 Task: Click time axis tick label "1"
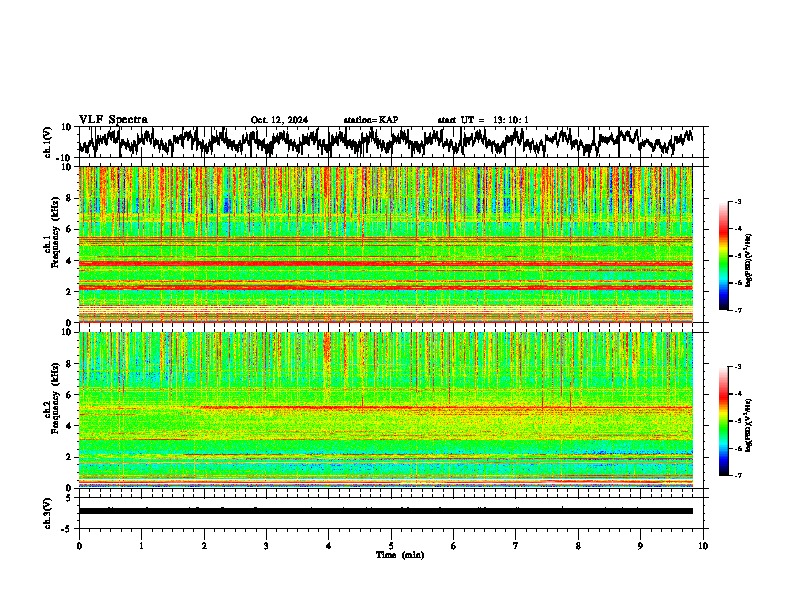(141, 546)
